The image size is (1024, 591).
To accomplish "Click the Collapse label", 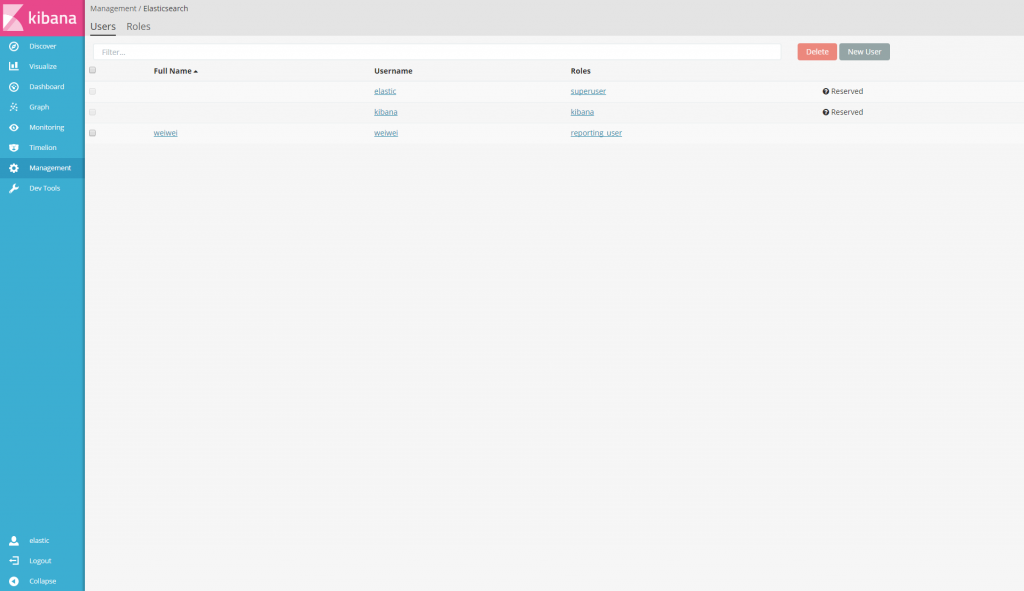I will 42,581.
